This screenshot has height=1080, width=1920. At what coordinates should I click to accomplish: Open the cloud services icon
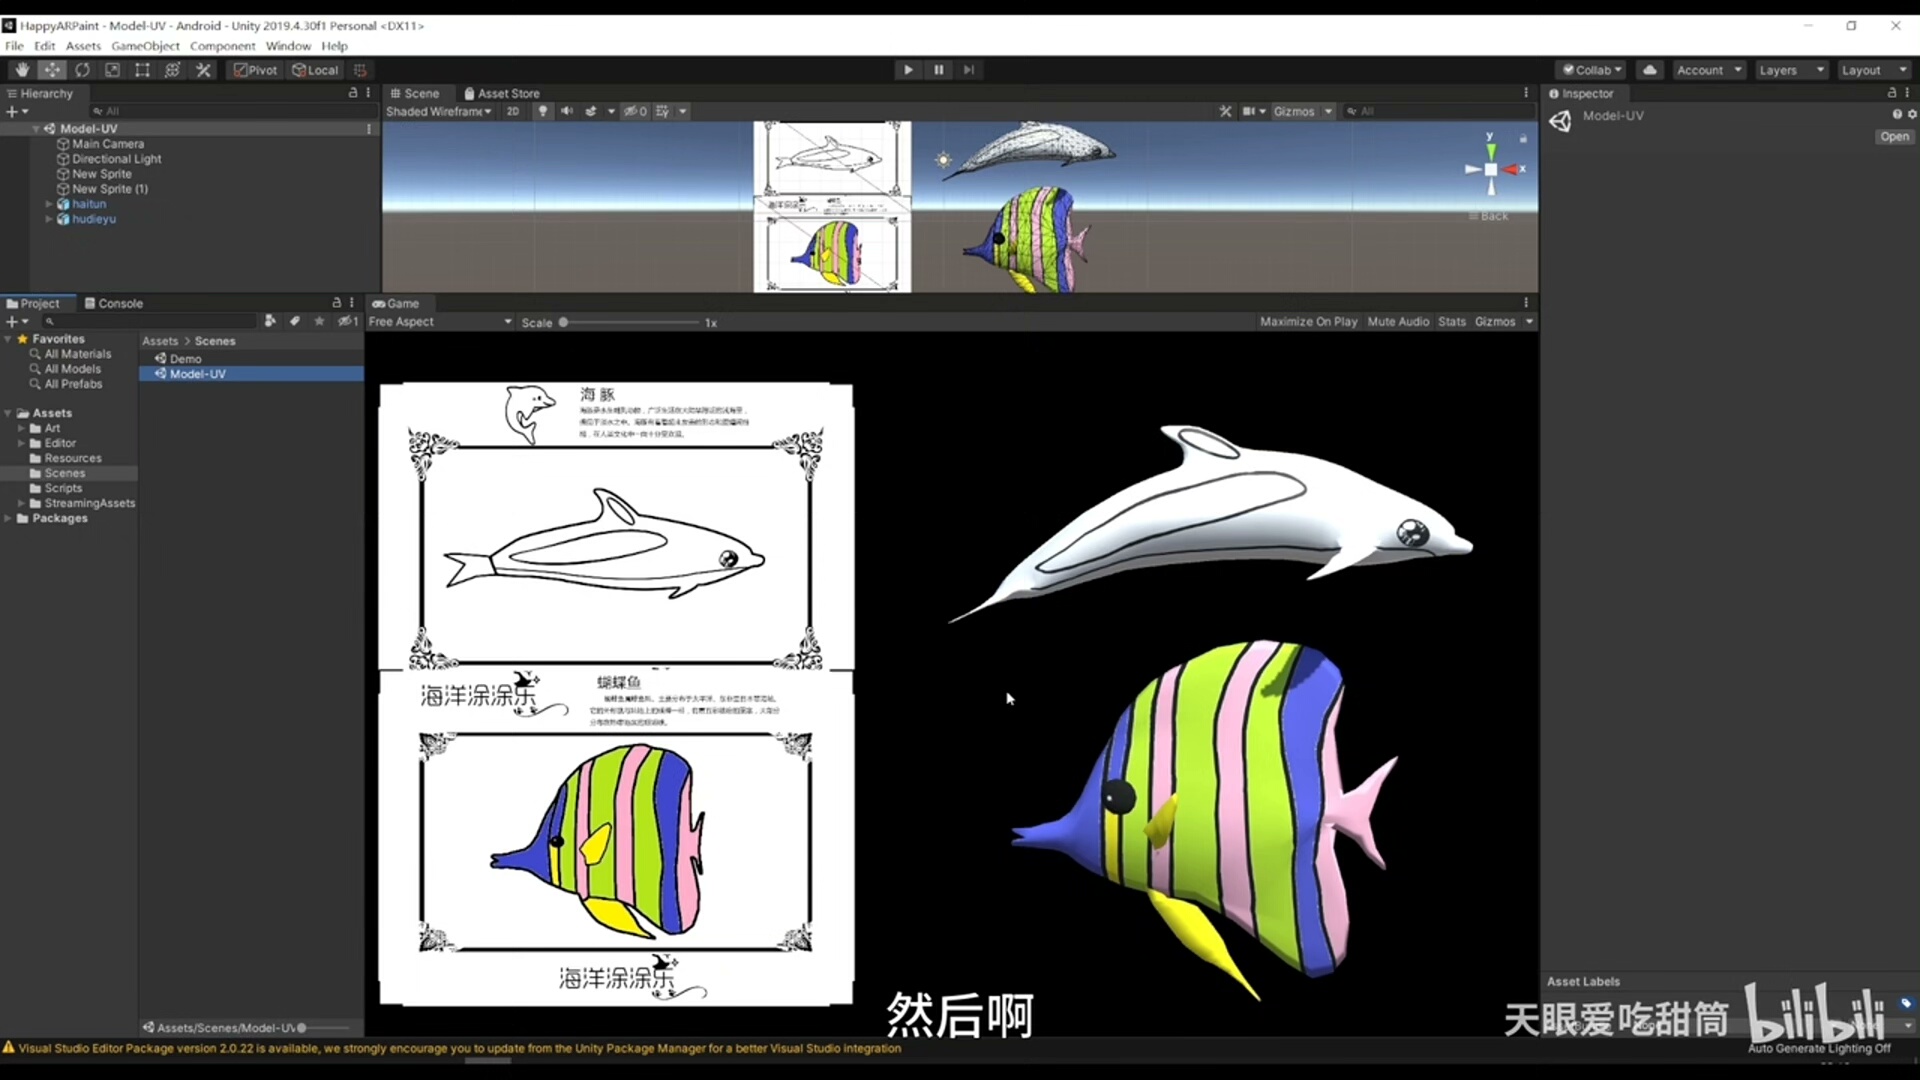(x=1650, y=70)
